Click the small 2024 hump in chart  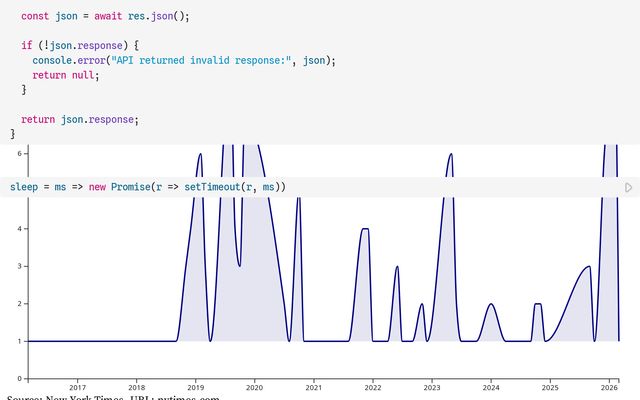tap(490, 304)
